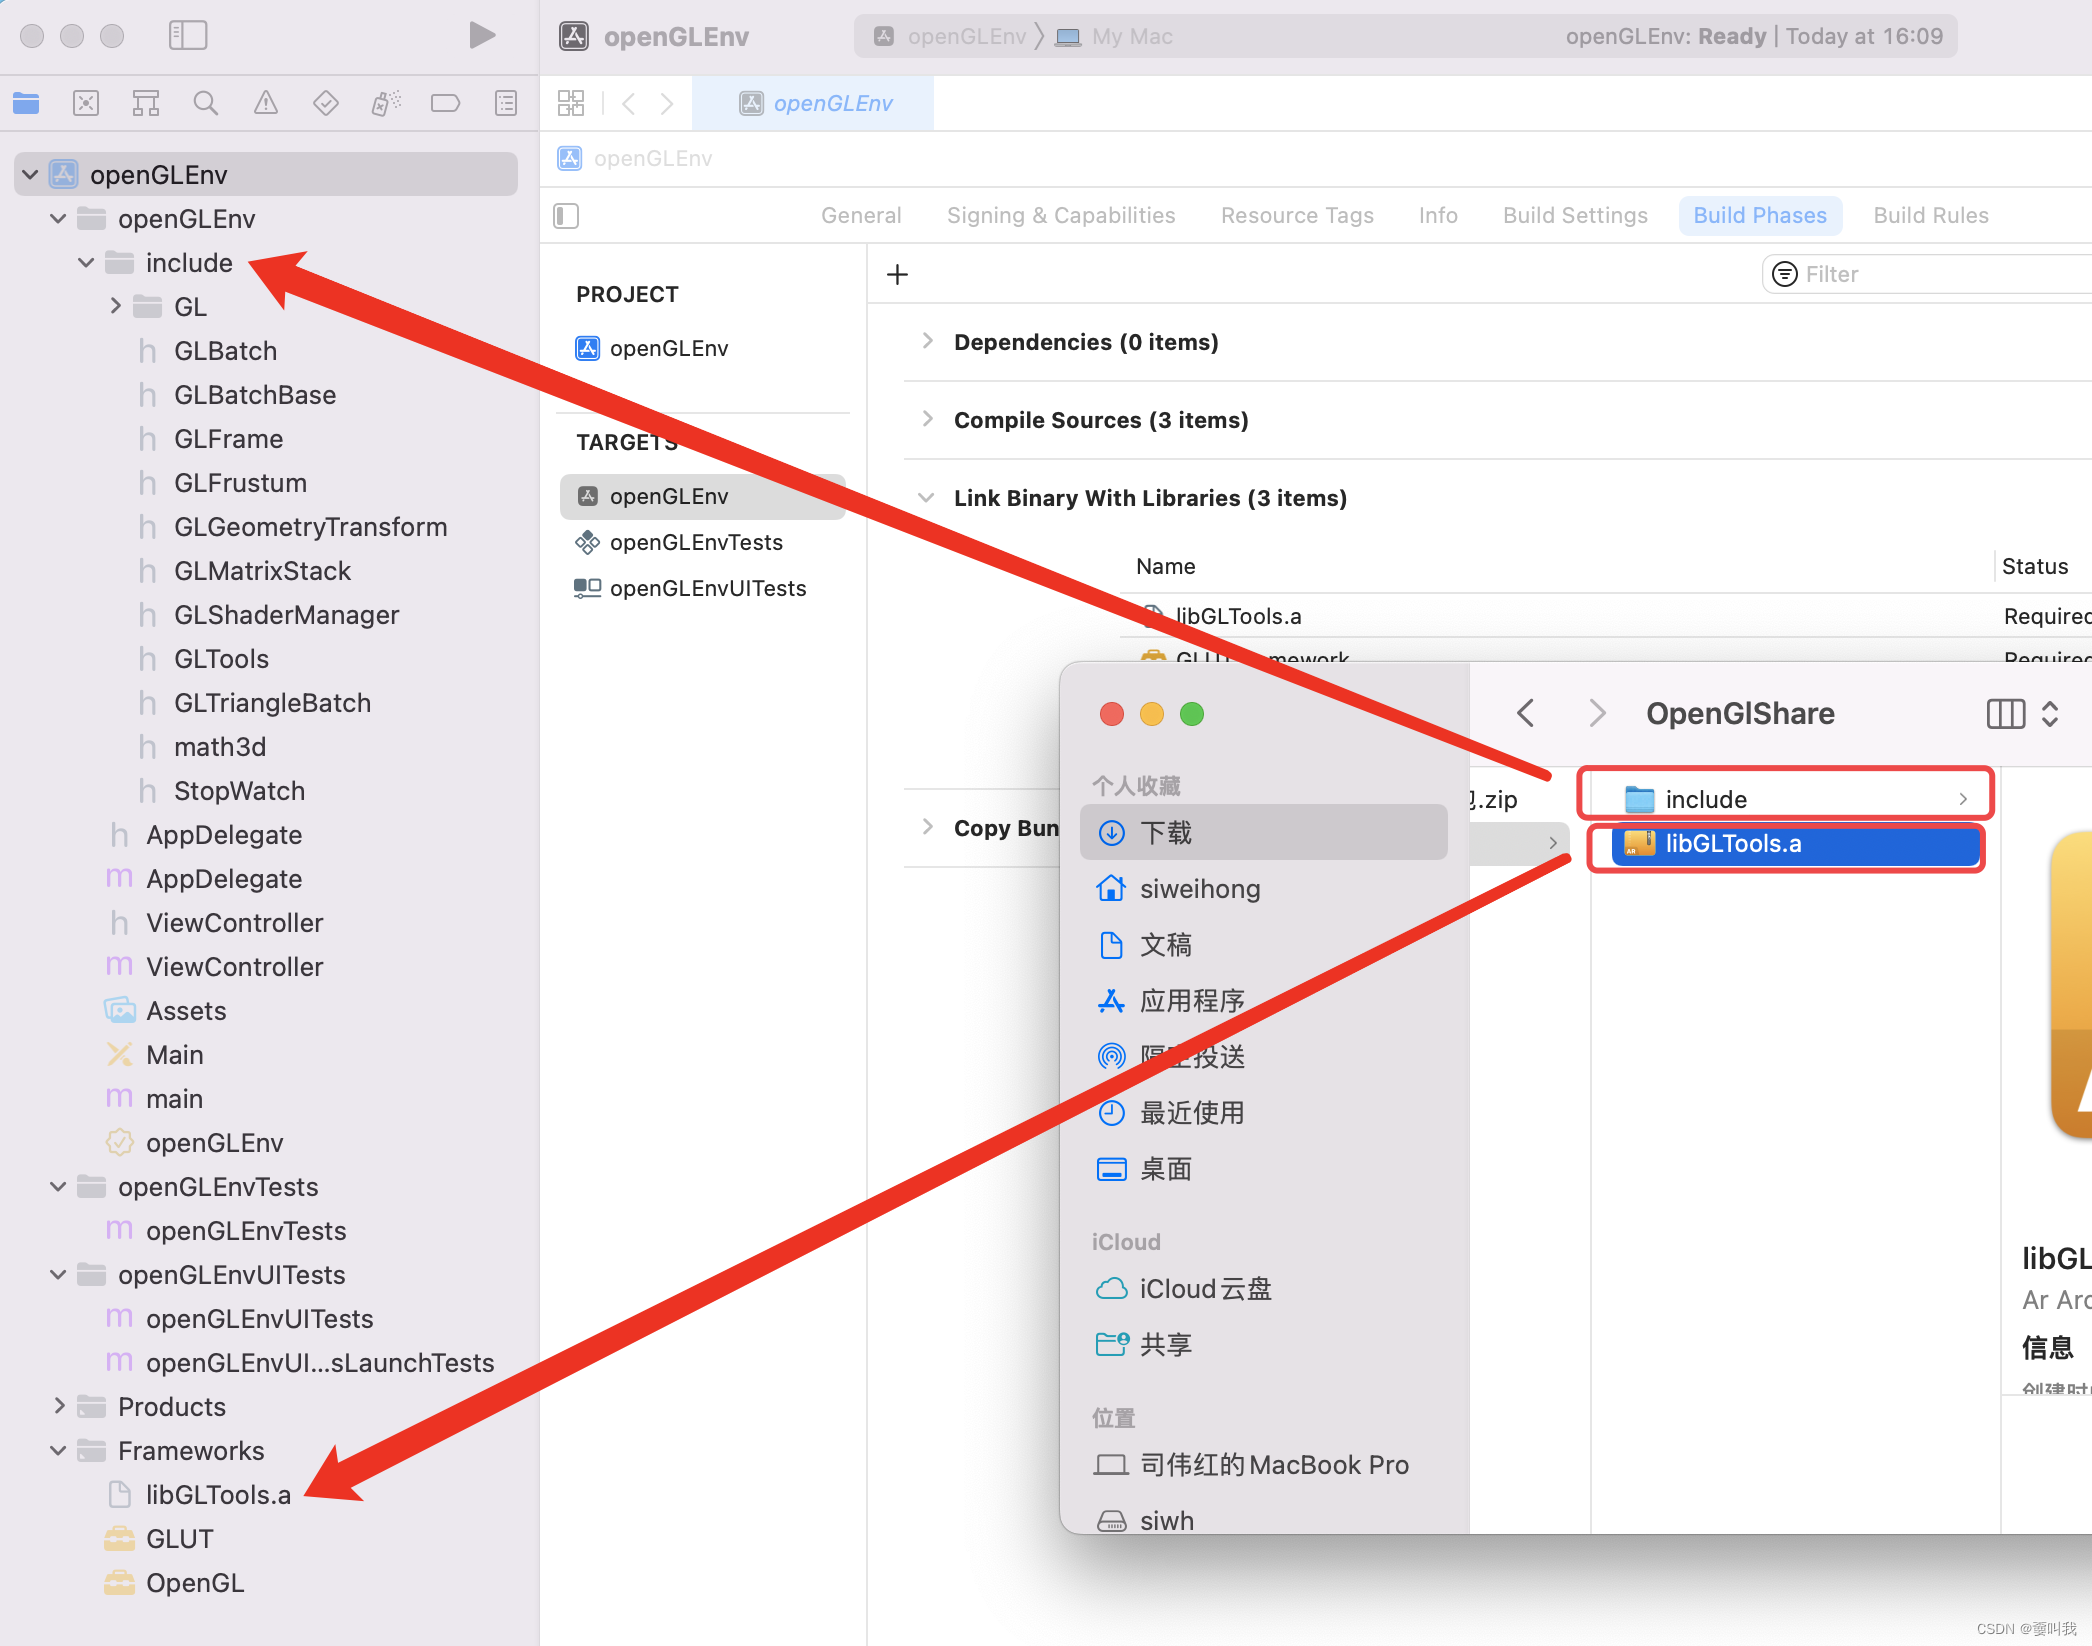Image resolution: width=2092 pixels, height=1646 pixels.
Task: Open 下载 in Finder sidebar
Action: point(1165,833)
